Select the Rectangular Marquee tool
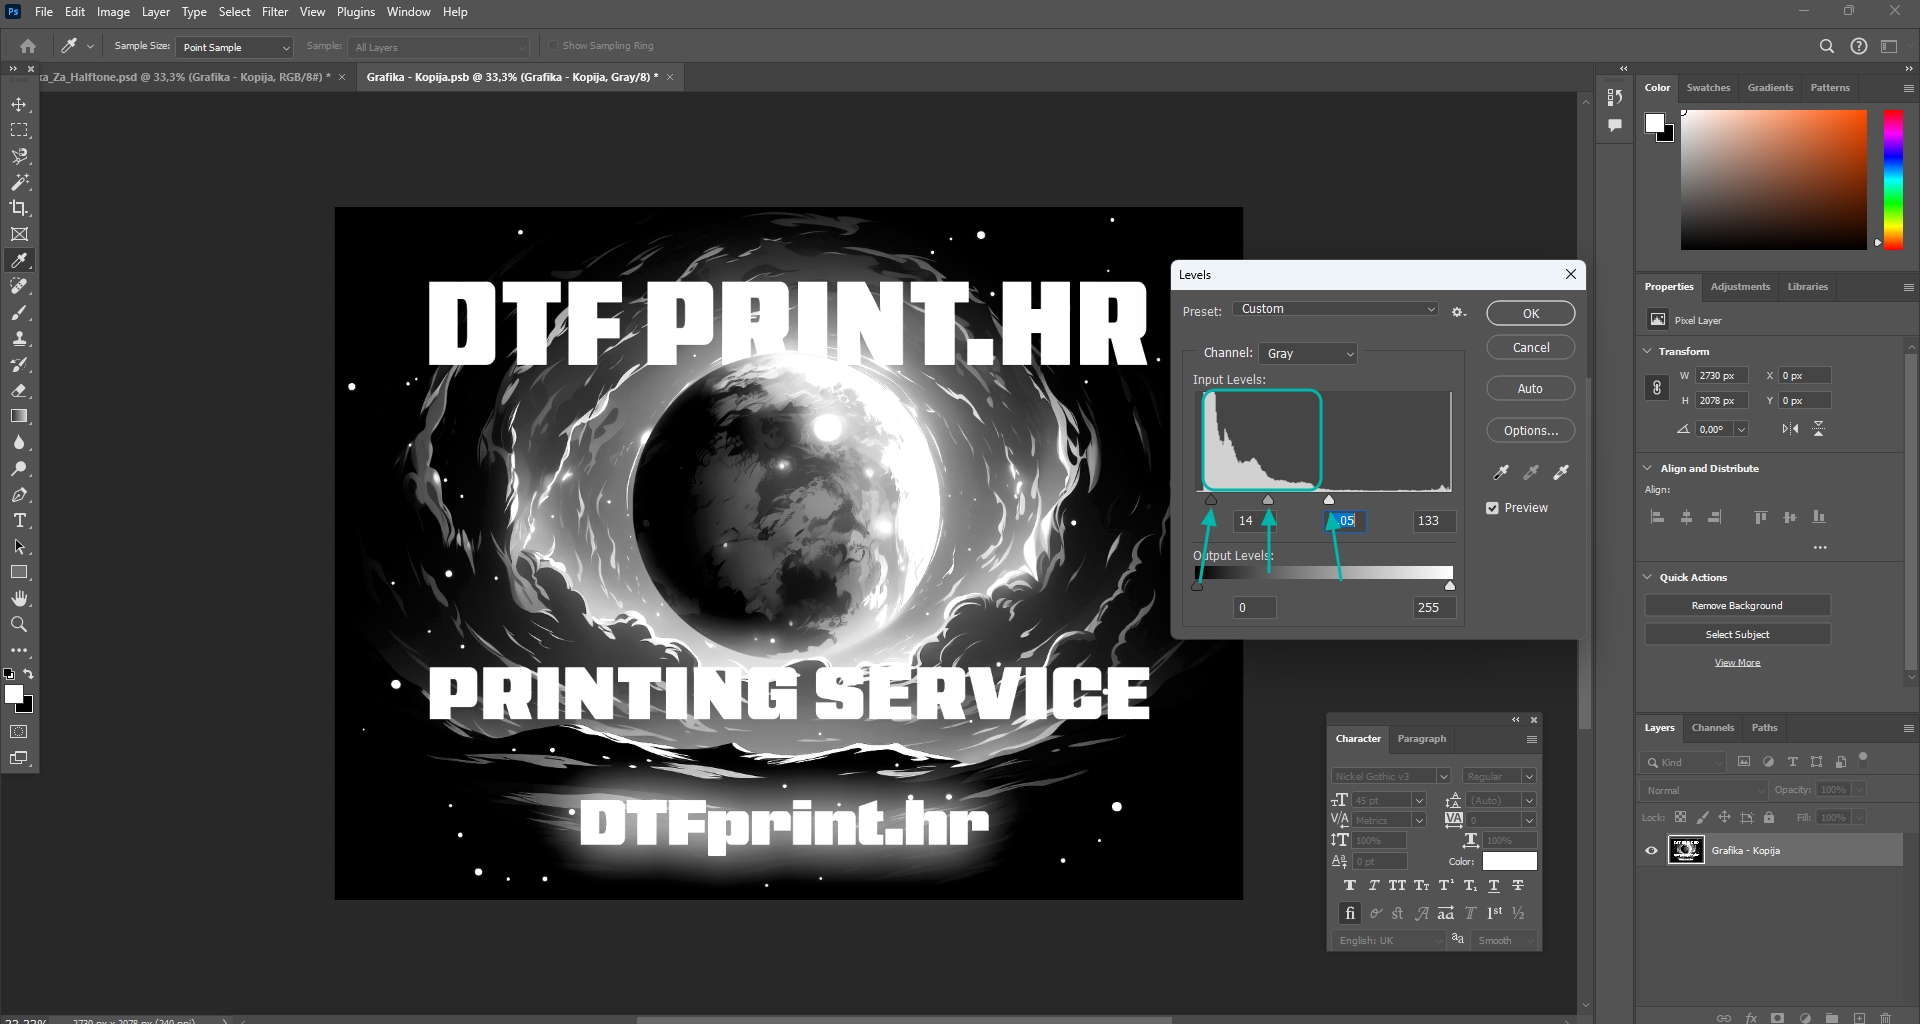This screenshot has height=1024, width=1920. coord(19,130)
